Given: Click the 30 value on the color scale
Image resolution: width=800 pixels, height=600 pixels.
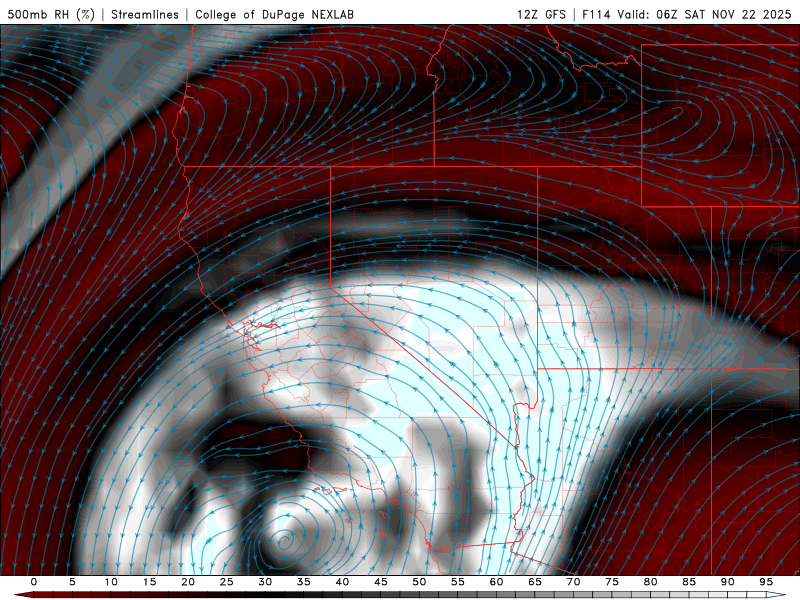Looking at the screenshot, I should (265, 582).
